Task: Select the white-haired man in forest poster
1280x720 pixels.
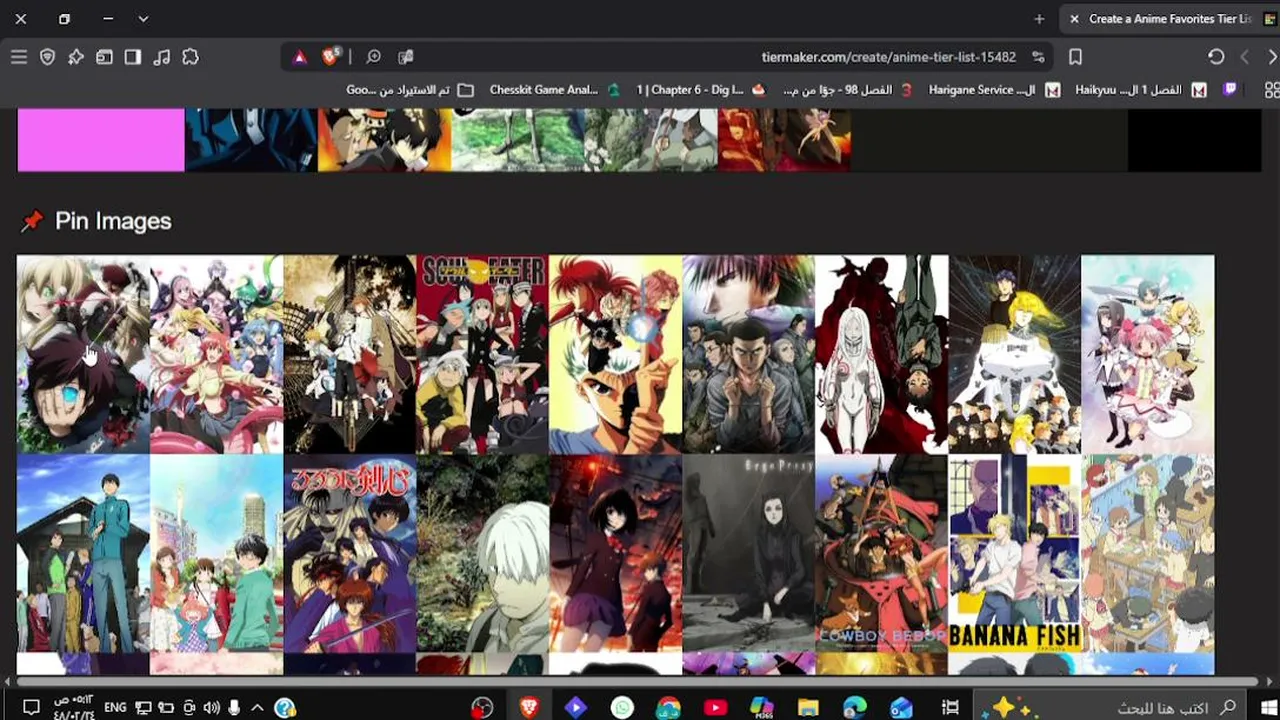Action: [x=482, y=552]
